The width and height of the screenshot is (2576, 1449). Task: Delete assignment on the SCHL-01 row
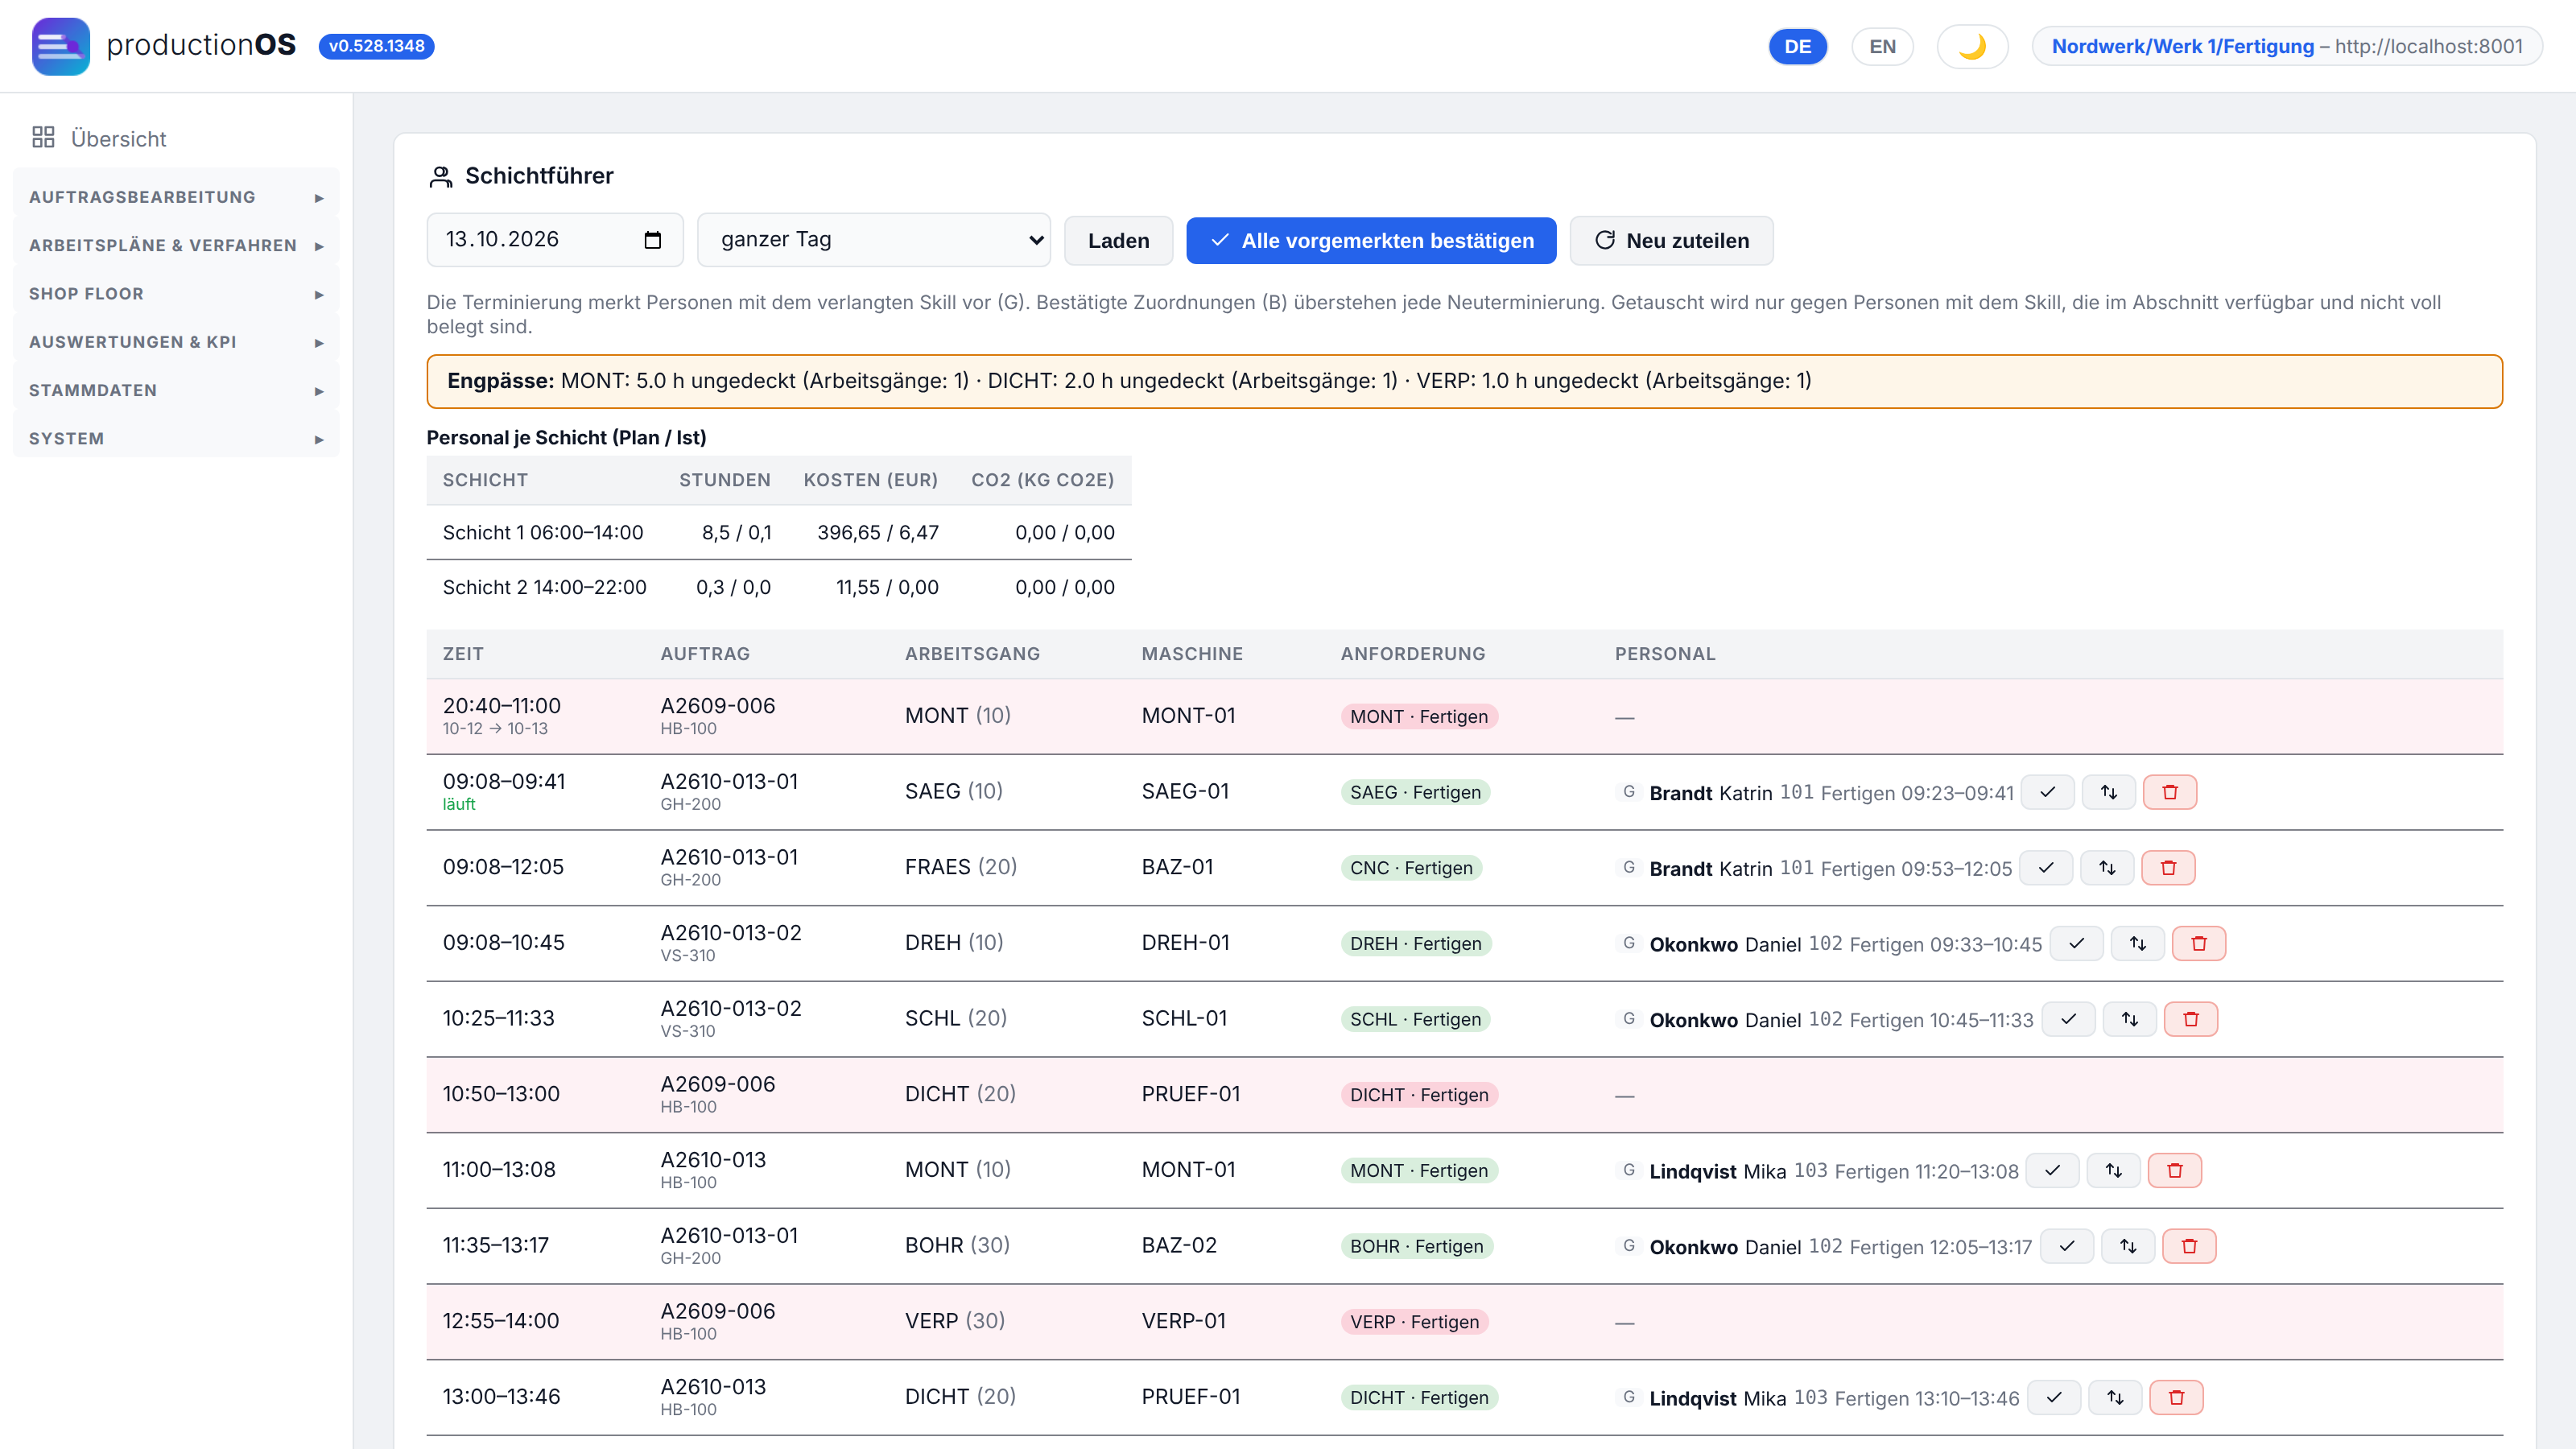(2190, 1019)
